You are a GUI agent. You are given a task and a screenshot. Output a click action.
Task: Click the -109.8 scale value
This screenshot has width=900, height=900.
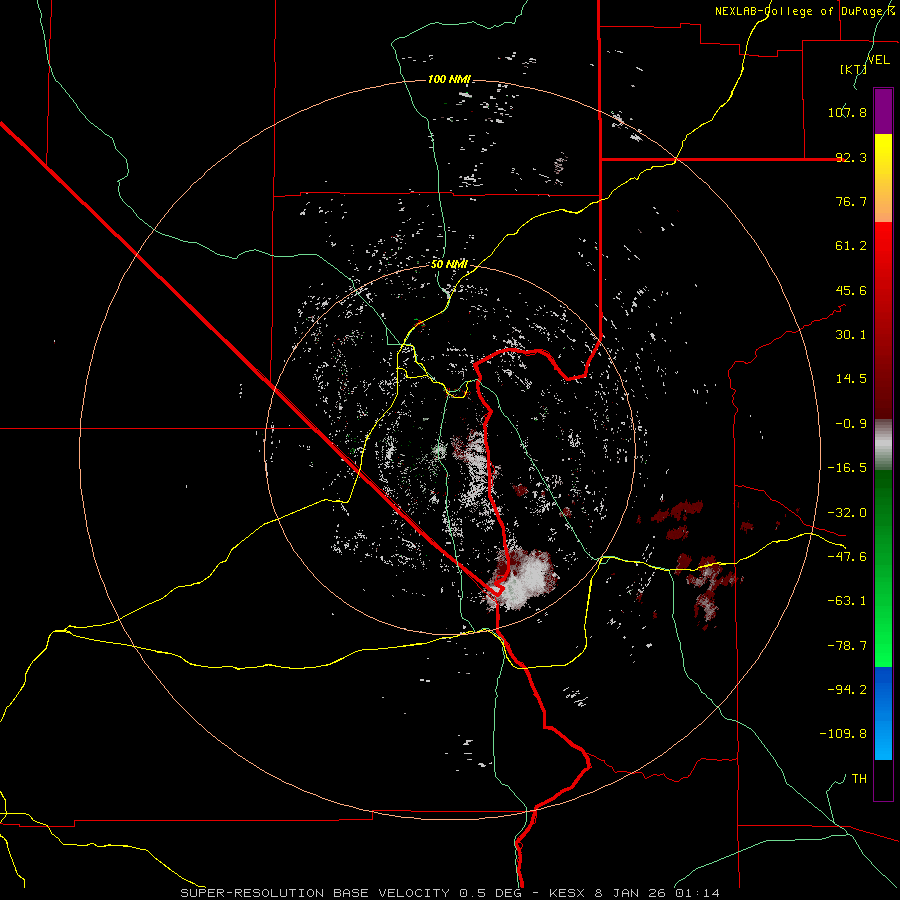843,734
